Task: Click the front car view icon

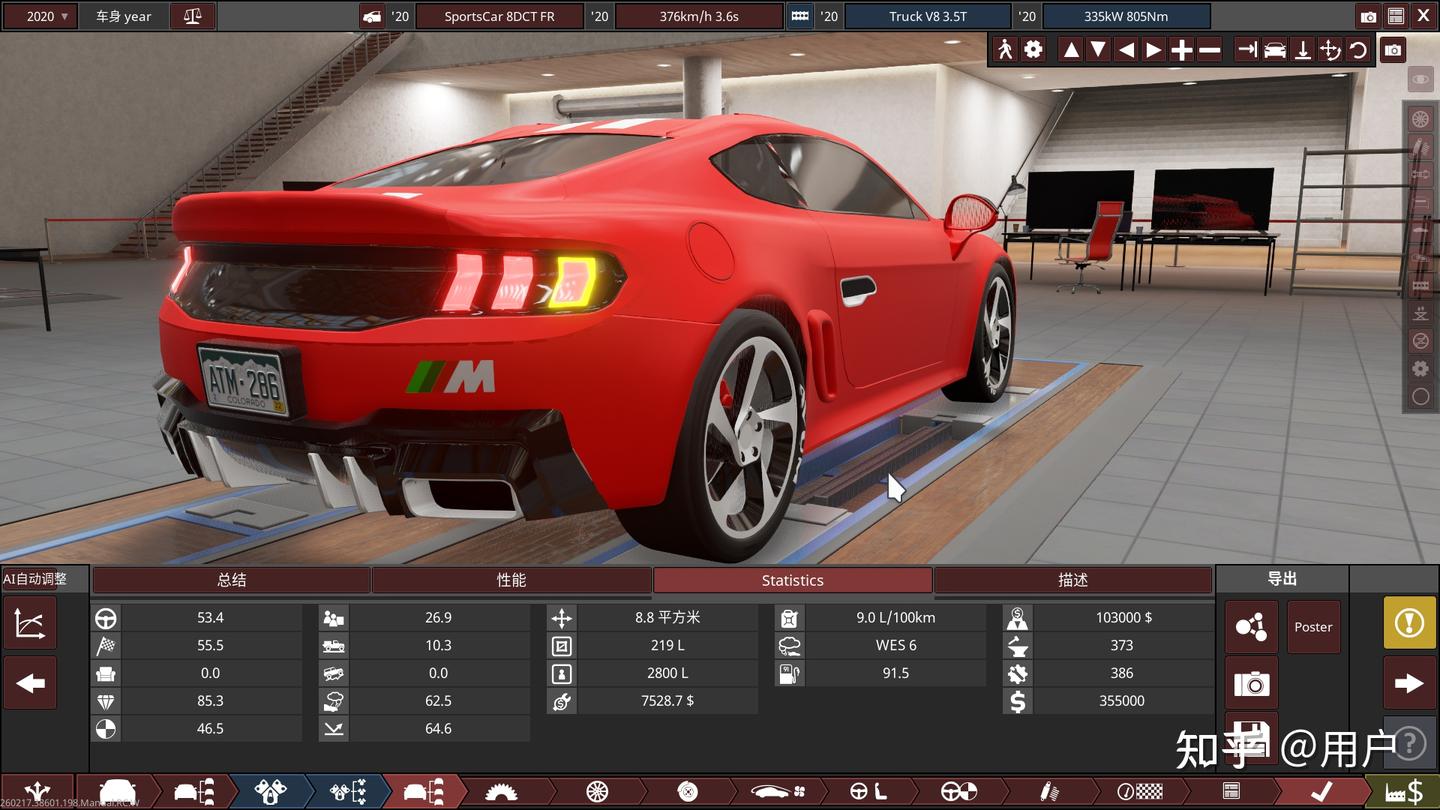Action: [1275, 50]
